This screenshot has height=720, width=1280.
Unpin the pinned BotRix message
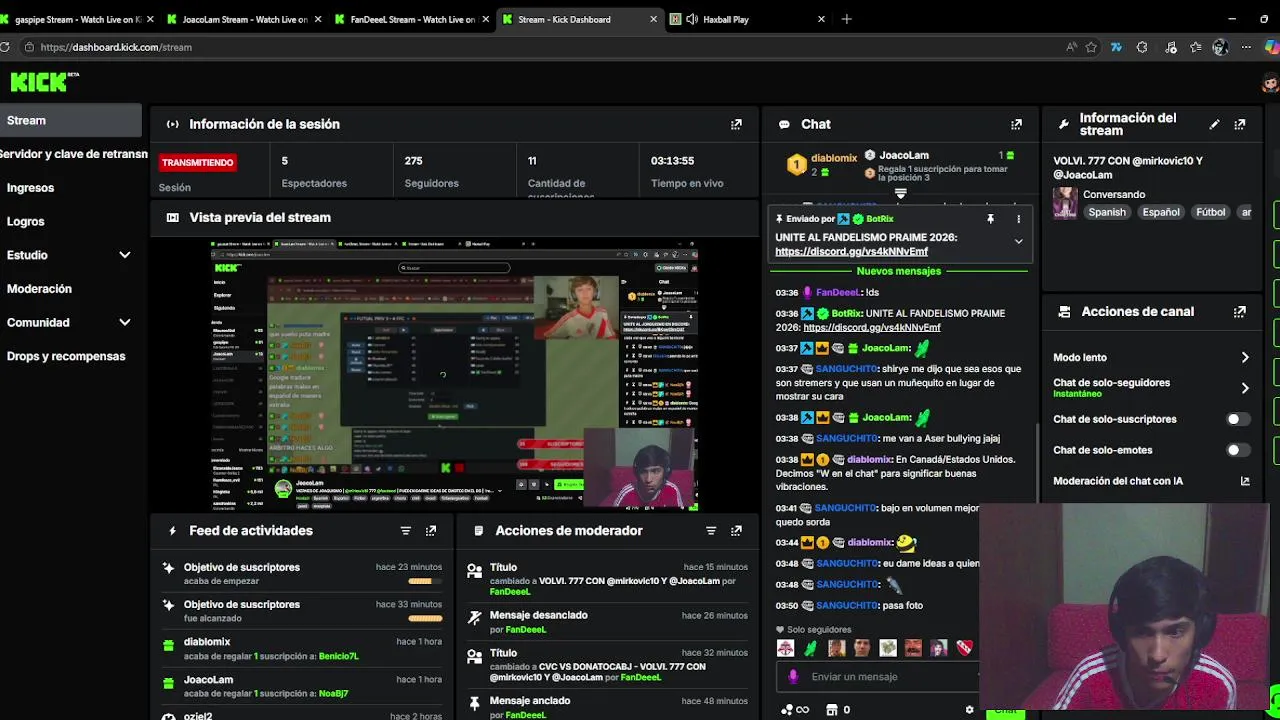click(990, 219)
